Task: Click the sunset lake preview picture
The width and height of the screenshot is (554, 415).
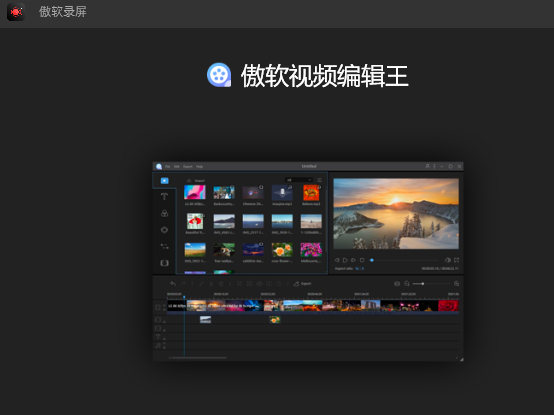Action: (x=396, y=214)
